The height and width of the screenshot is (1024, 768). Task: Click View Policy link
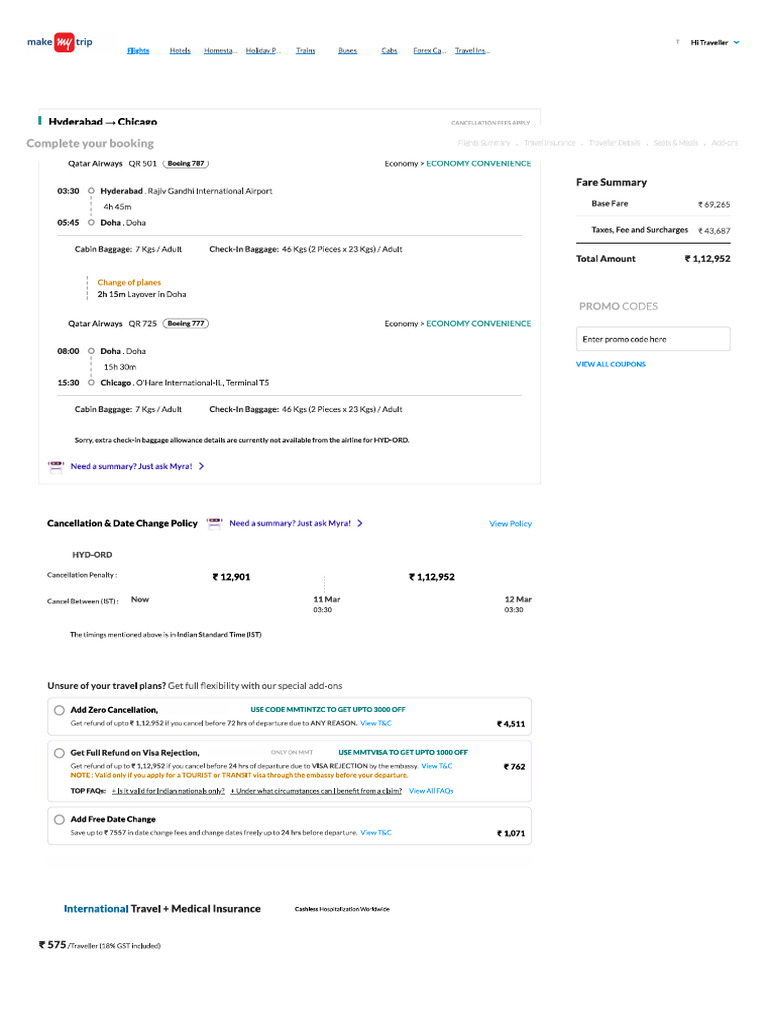pos(511,524)
